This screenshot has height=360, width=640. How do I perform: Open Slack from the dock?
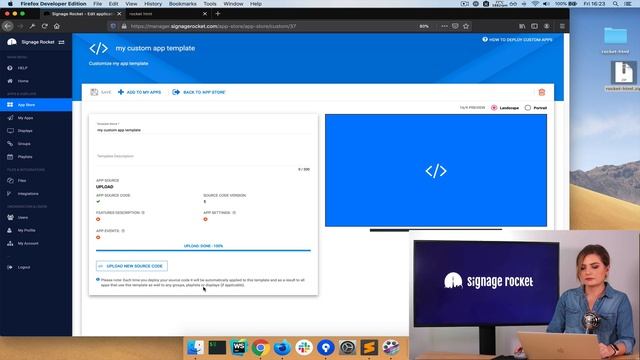point(304,348)
